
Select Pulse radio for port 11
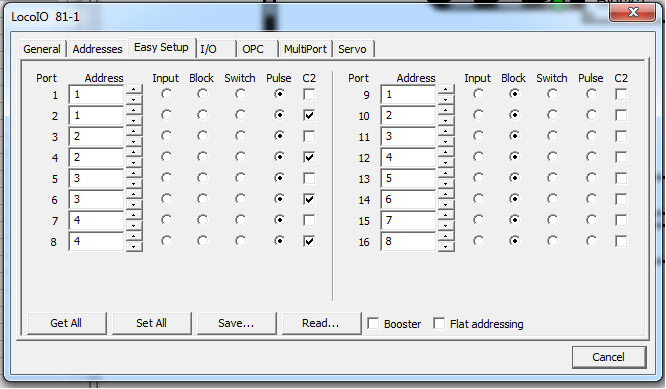(x=591, y=136)
